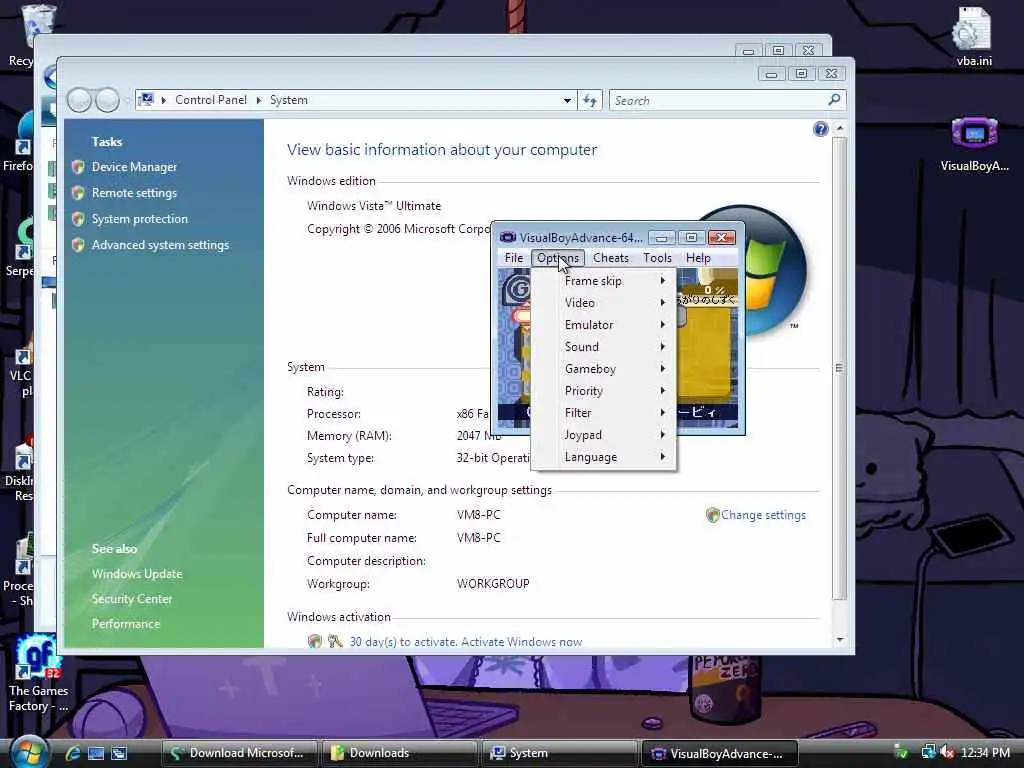Screen dimensions: 1024x768
Task: Open the Gameboy submenu
Action: [x=604, y=369]
